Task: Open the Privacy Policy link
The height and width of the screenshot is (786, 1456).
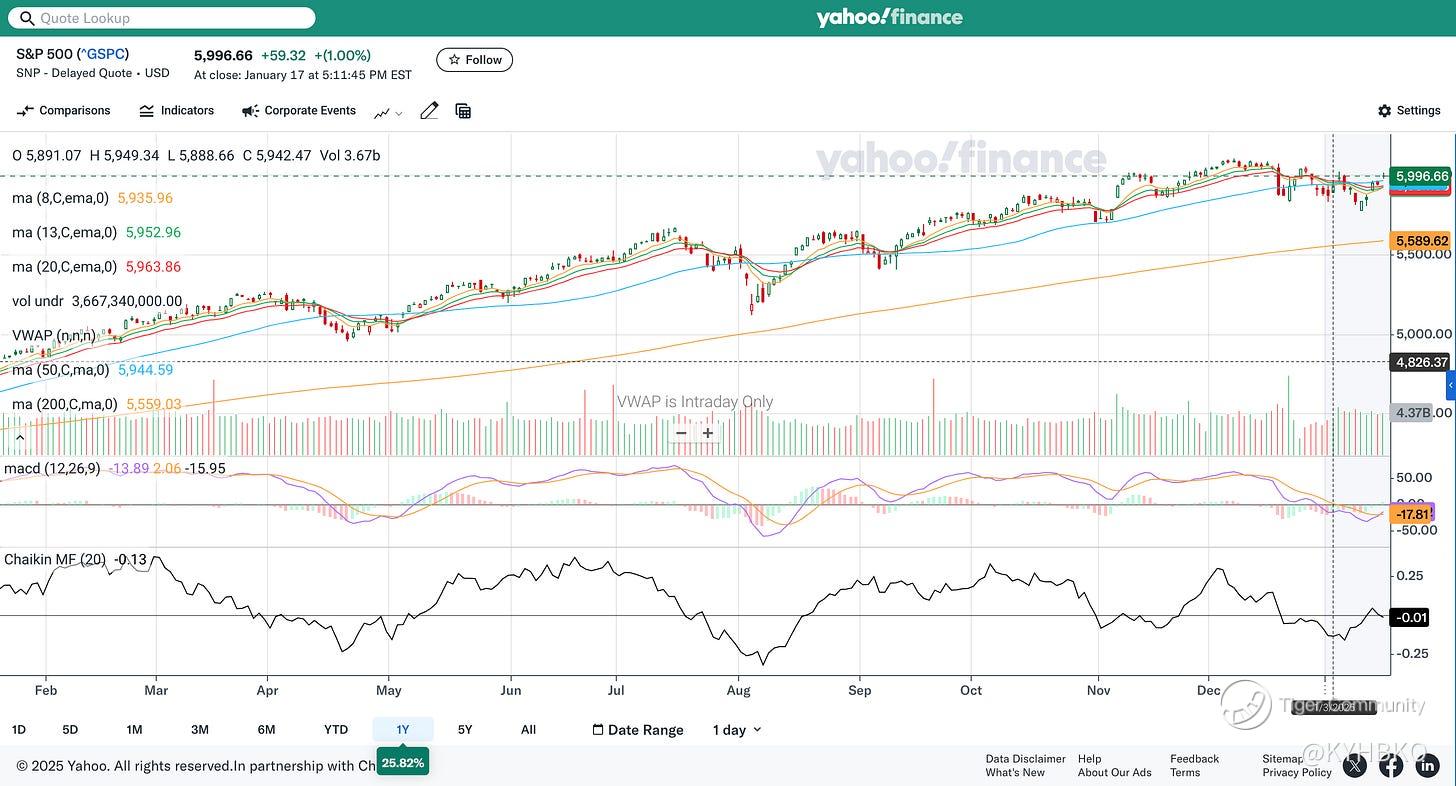Action: 1297,773
